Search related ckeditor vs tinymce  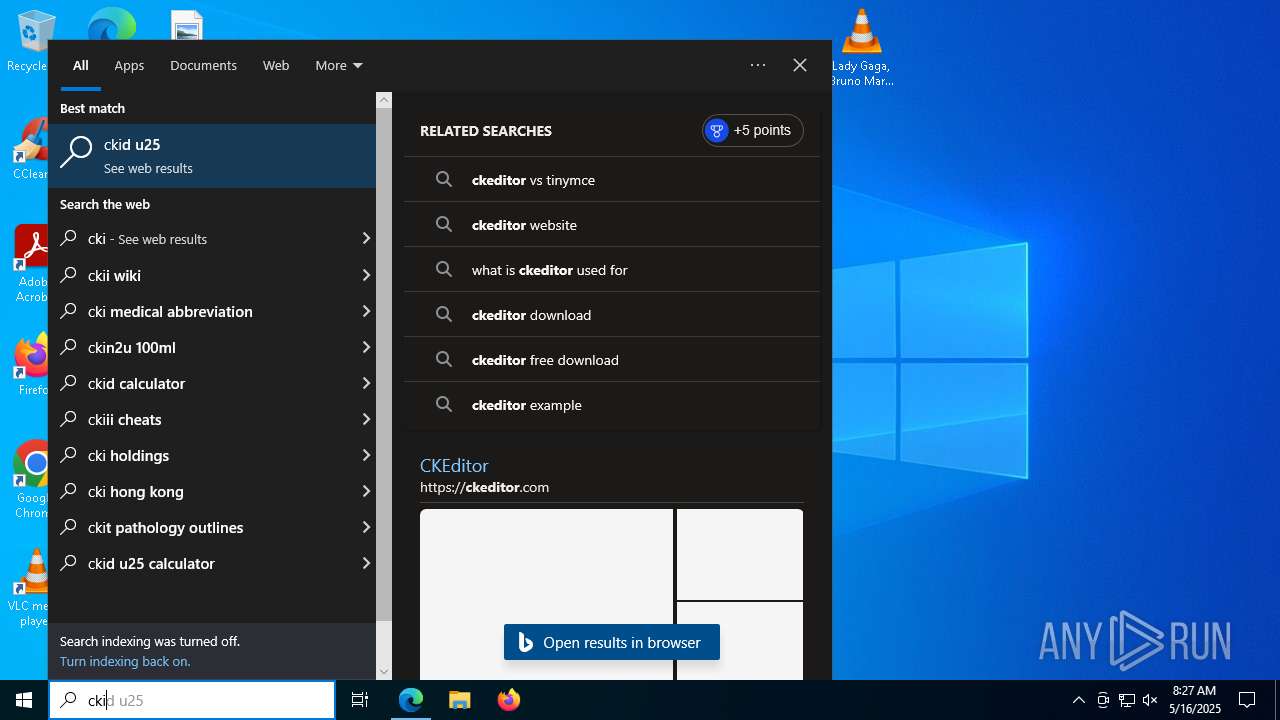pos(612,180)
